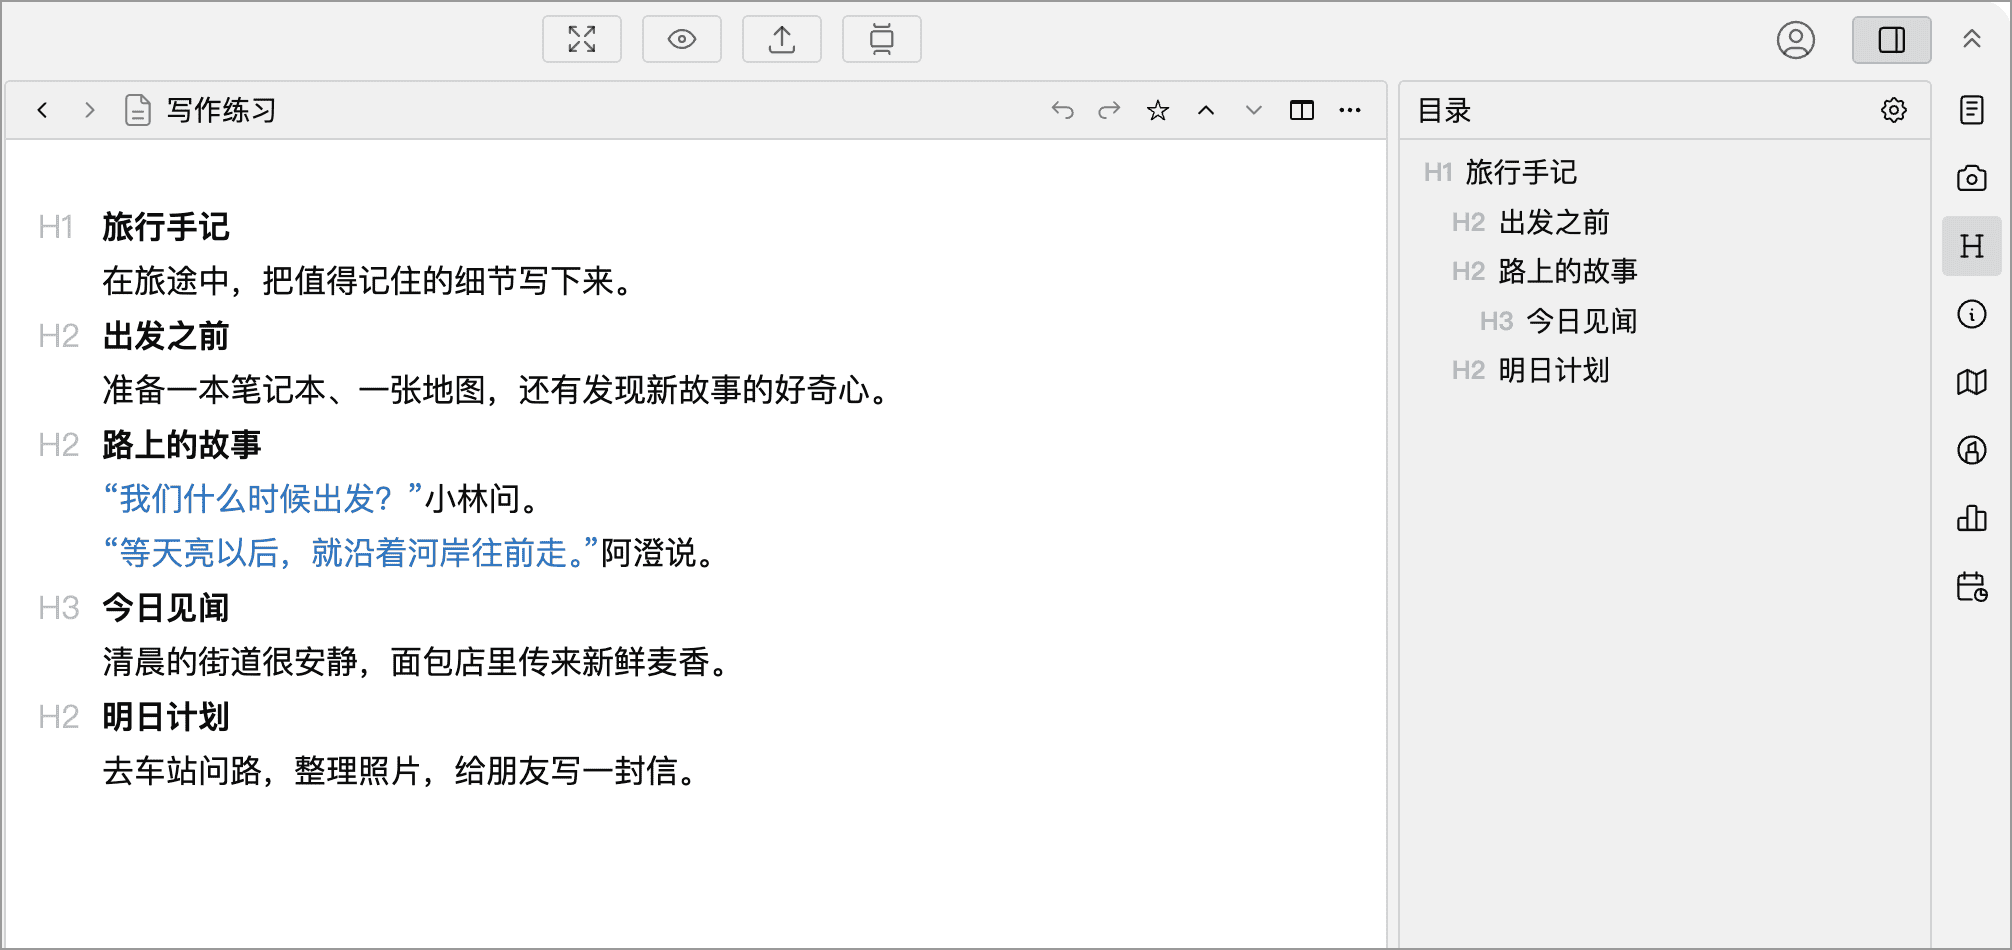Open the camera snapshot icon in sidebar
Screen dimensions: 2012x950
(1972, 178)
